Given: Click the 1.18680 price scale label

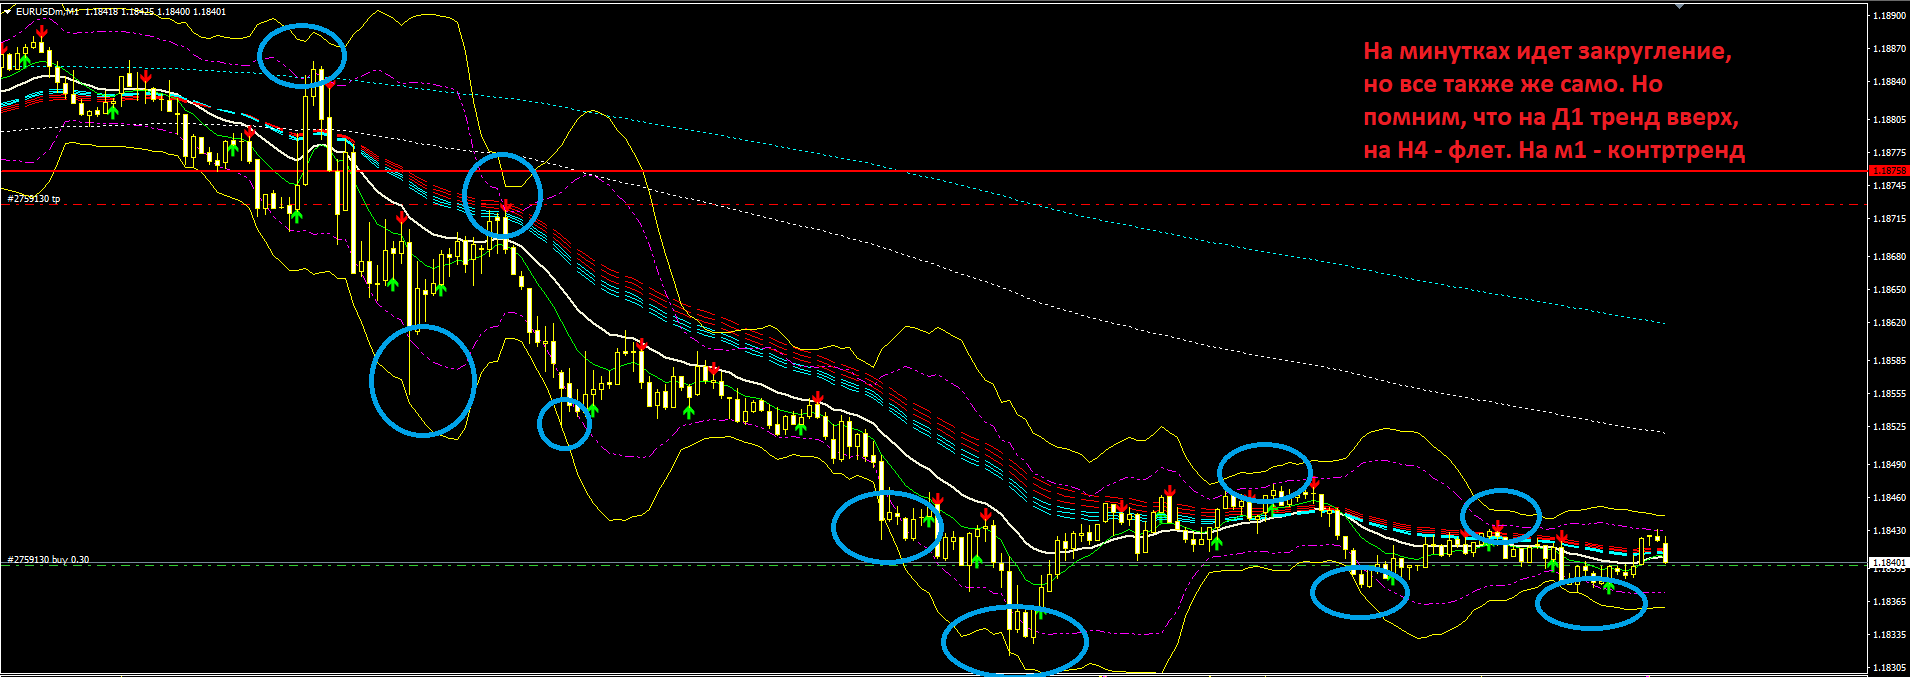Looking at the screenshot, I should click(x=1889, y=257).
